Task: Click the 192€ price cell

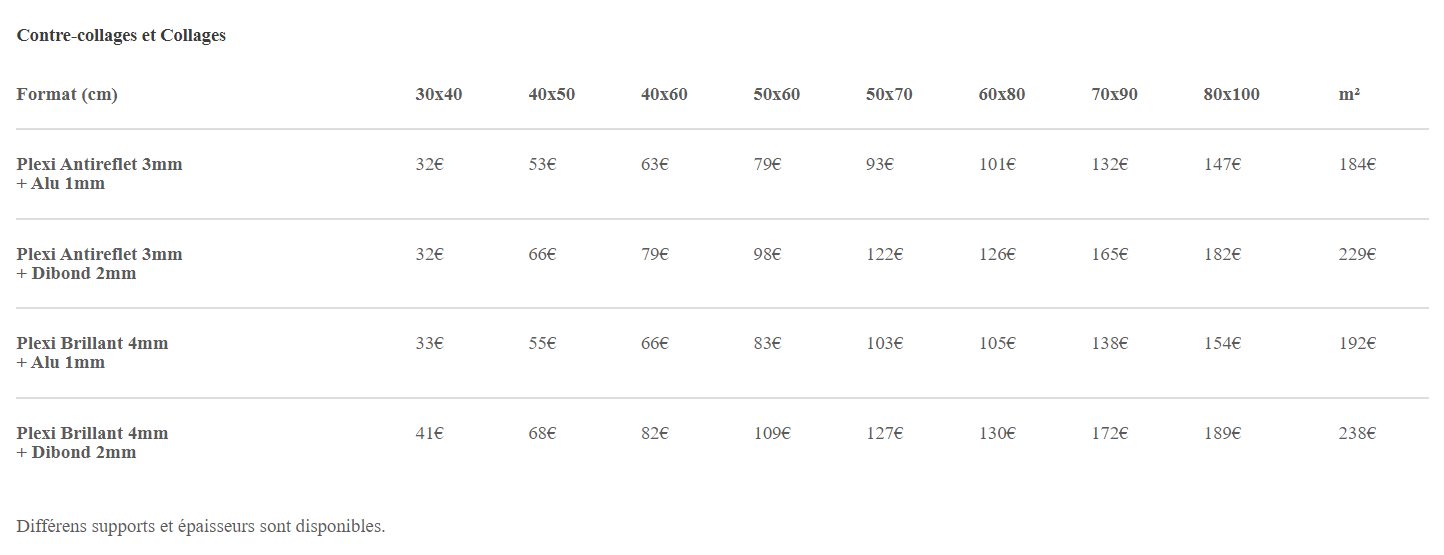Action: (1357, 343)
